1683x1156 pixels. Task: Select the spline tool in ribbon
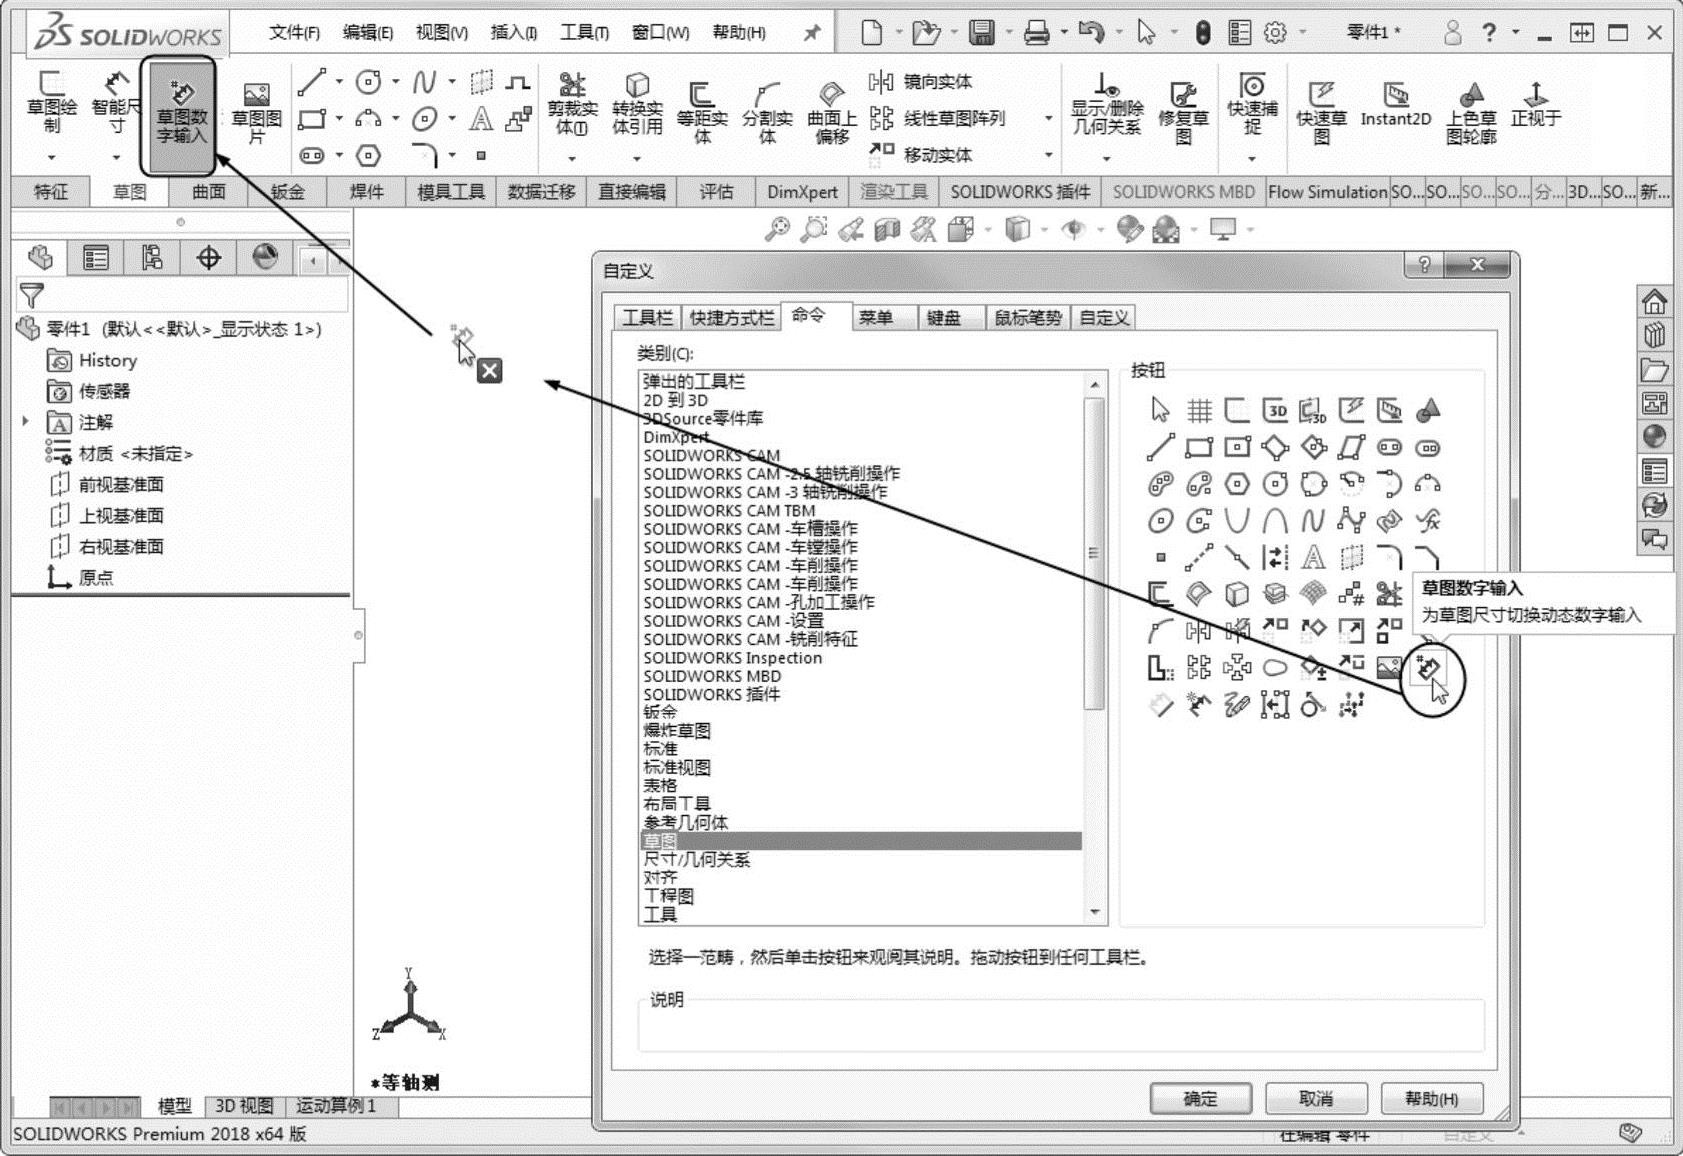425,82
